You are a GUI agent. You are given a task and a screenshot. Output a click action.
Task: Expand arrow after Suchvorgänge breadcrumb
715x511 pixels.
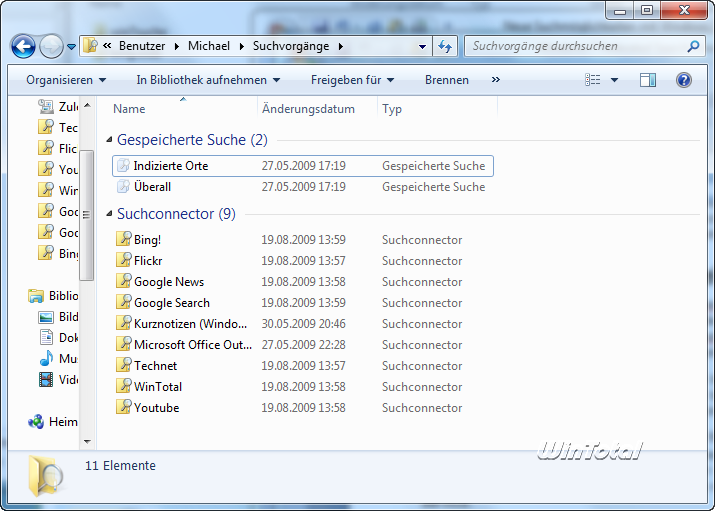pos(341,46)
